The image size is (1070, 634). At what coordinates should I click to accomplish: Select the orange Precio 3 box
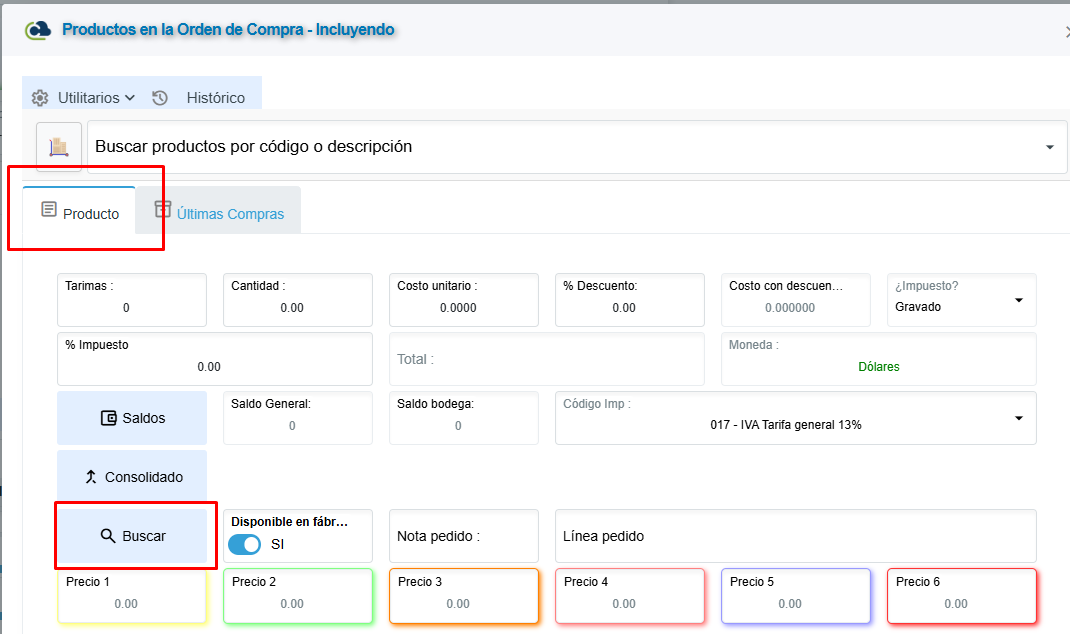click(464, 596)
